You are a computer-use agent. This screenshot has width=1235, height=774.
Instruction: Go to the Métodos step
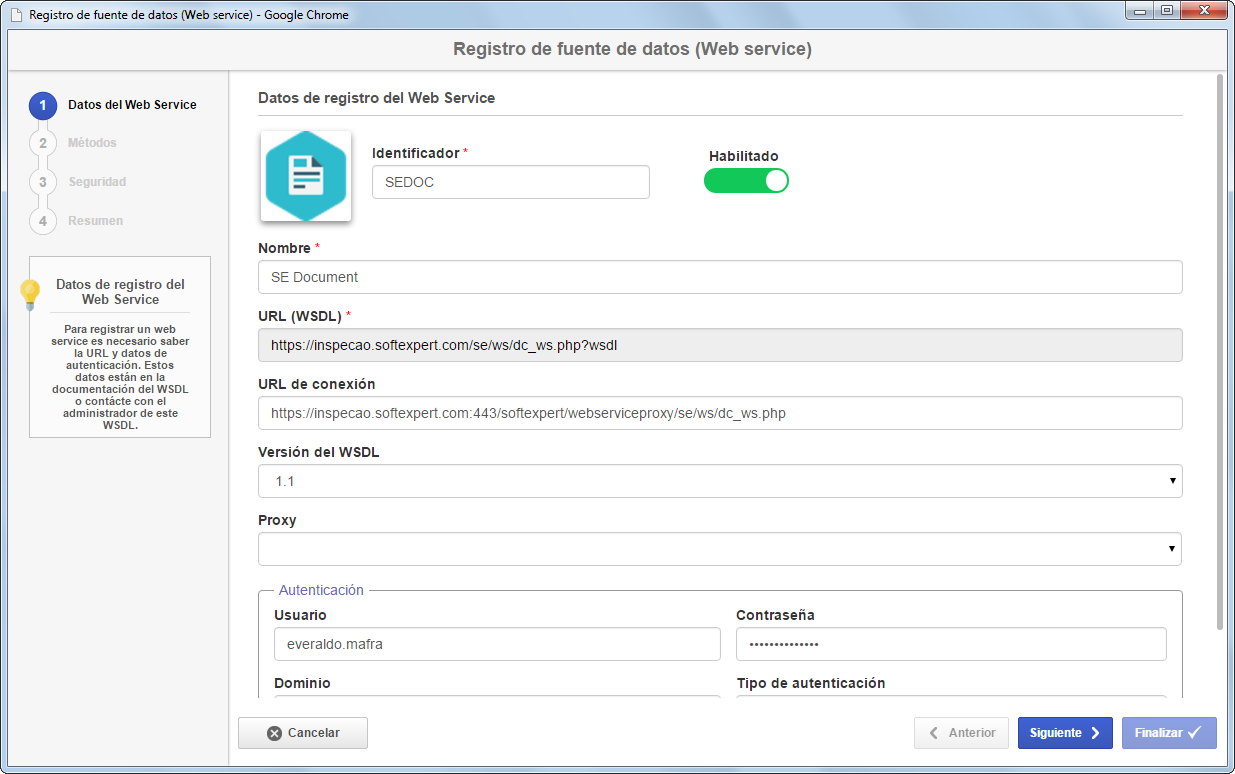92,143
